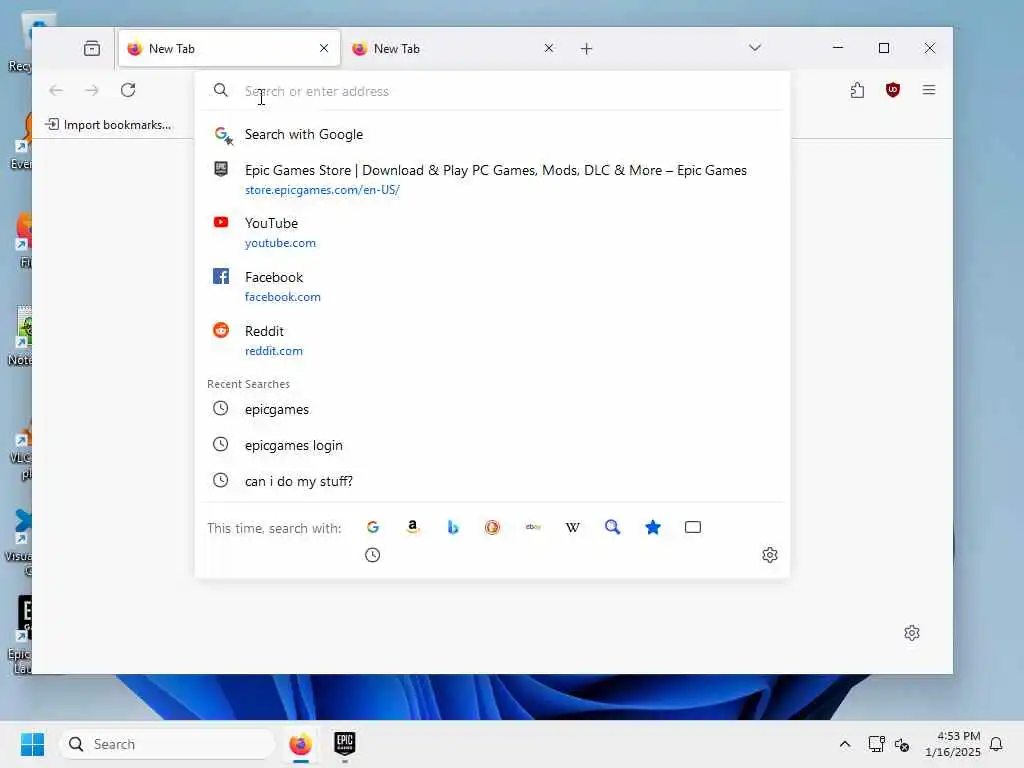Close the second New Tab
Viewport: 1024px width, 768px height.
(x=549, y=48)
